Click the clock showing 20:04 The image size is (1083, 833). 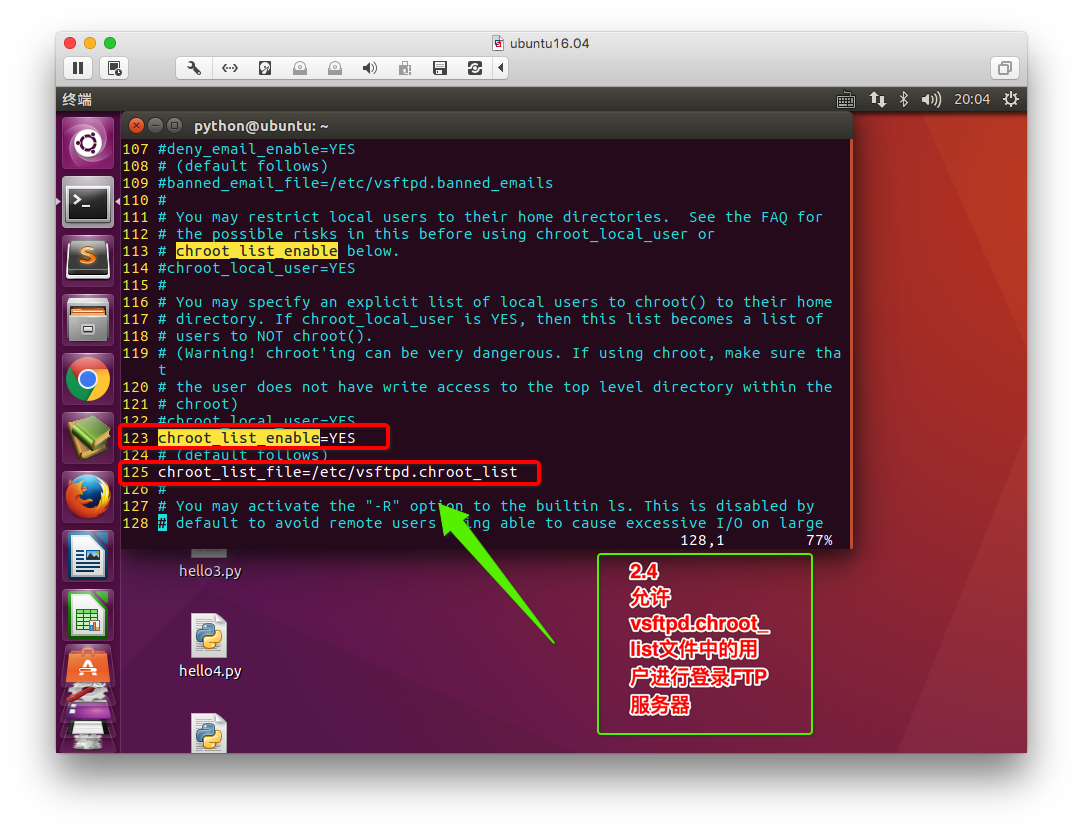pos(971,99)
